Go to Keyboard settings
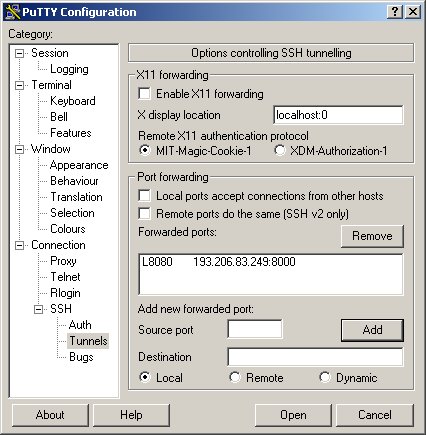This screenshot has height=435, width=426. 73,101
